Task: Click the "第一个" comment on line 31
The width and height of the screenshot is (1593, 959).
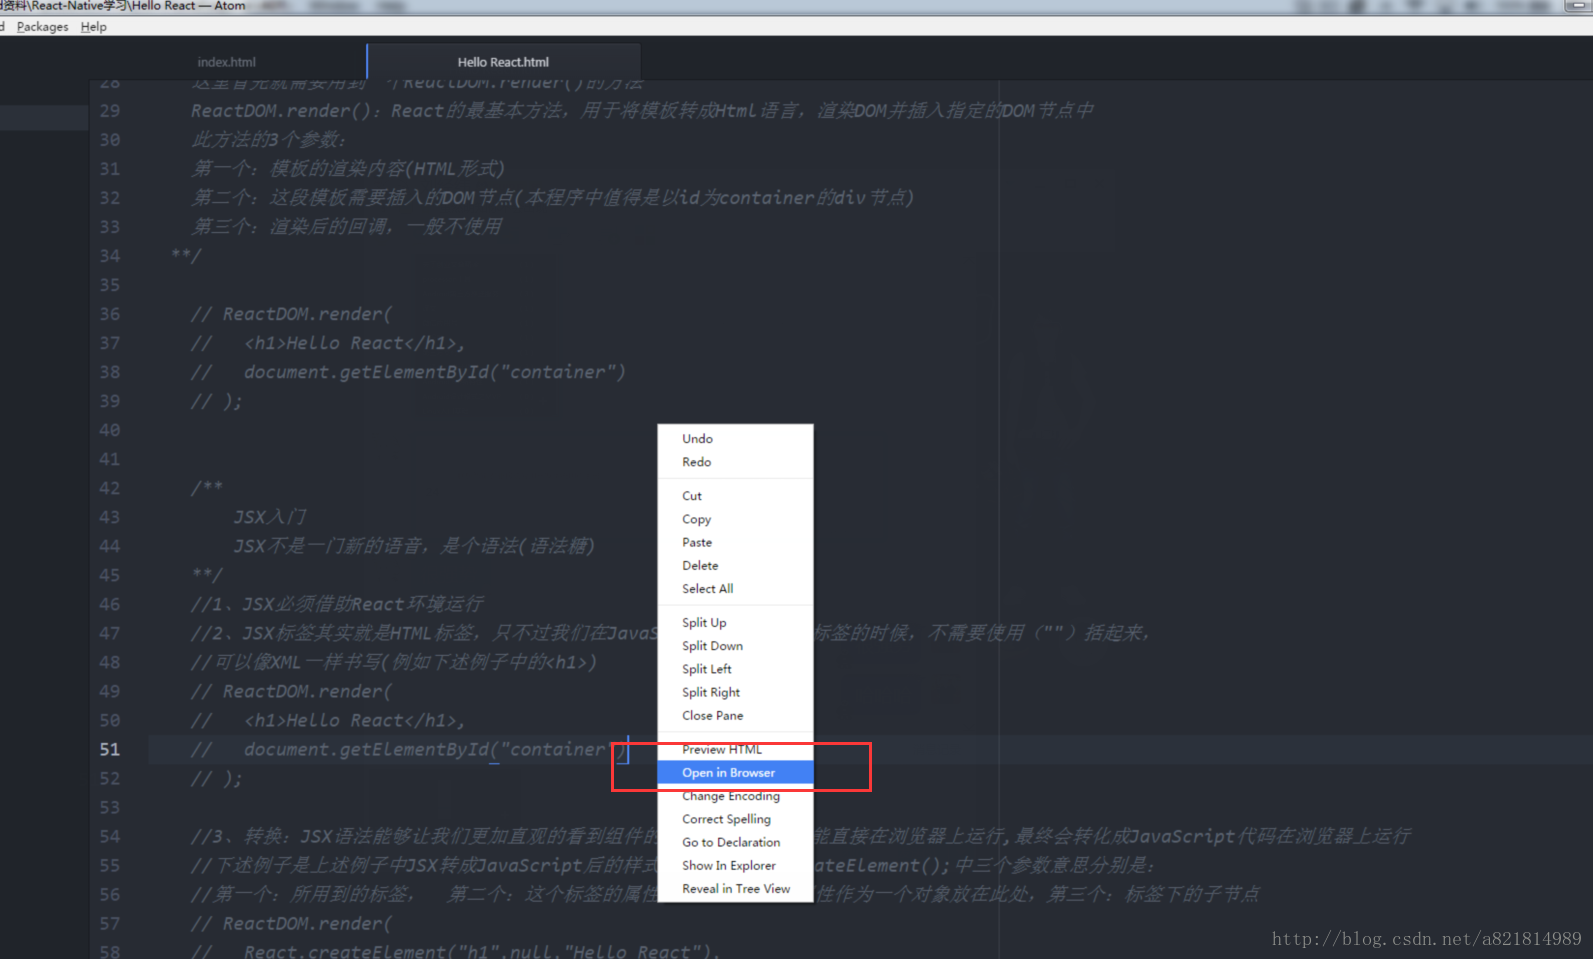Action: click(348, 169)
